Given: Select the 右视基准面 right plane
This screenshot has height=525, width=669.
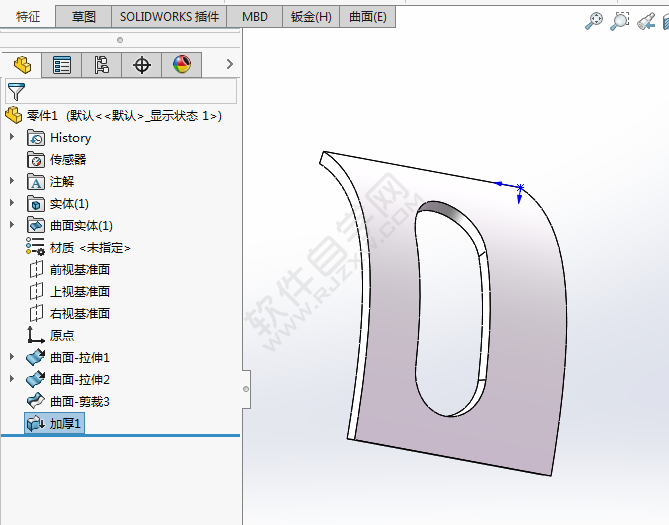Looking at the screenshot, I should click(80, 314).
